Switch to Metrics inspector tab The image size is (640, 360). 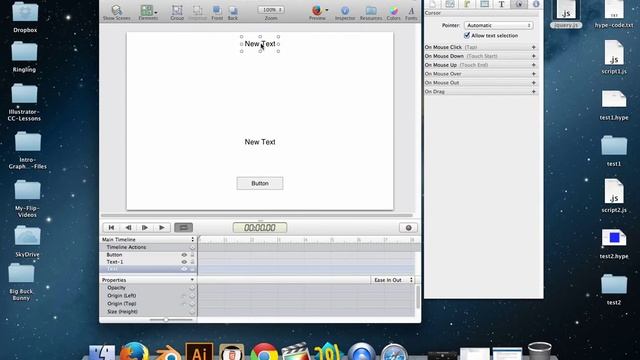(x=467, y=4)
